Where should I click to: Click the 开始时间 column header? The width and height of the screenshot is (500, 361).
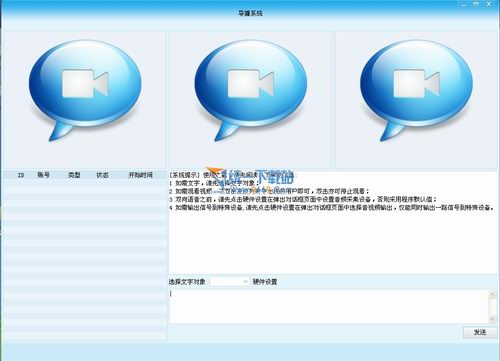pyautogui.click(x=140, y=175)
